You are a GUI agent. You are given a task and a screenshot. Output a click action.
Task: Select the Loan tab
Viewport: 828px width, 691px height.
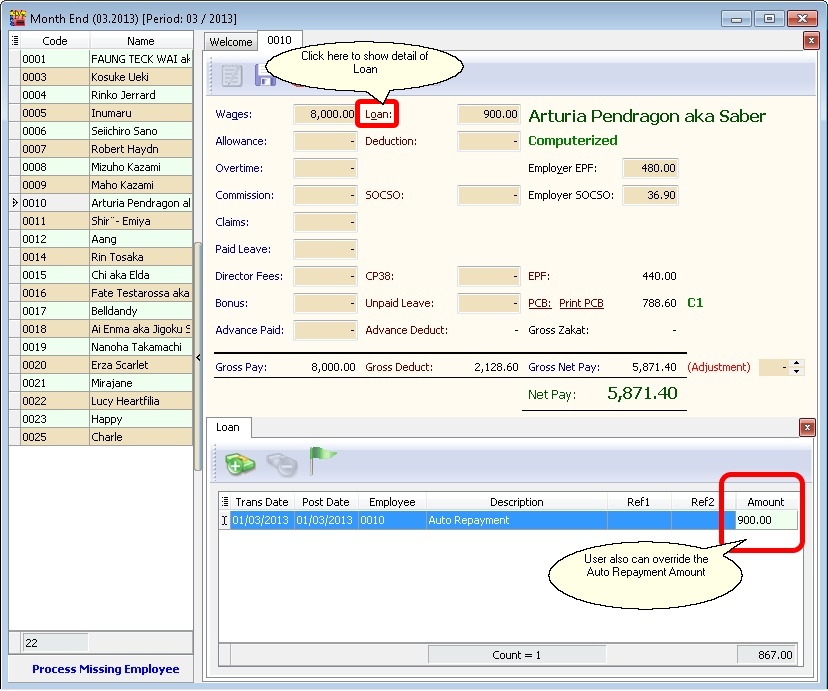(x=228, y=427)
